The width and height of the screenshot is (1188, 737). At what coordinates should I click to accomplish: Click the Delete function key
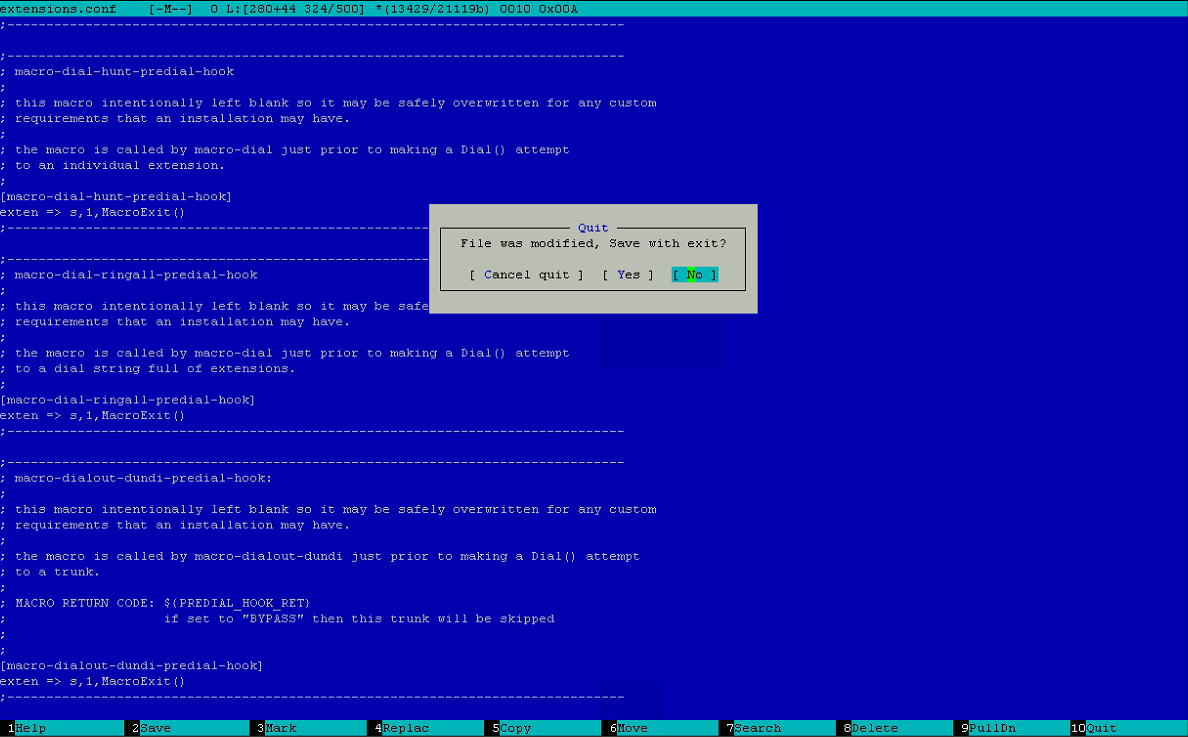[x=874, y=728]
